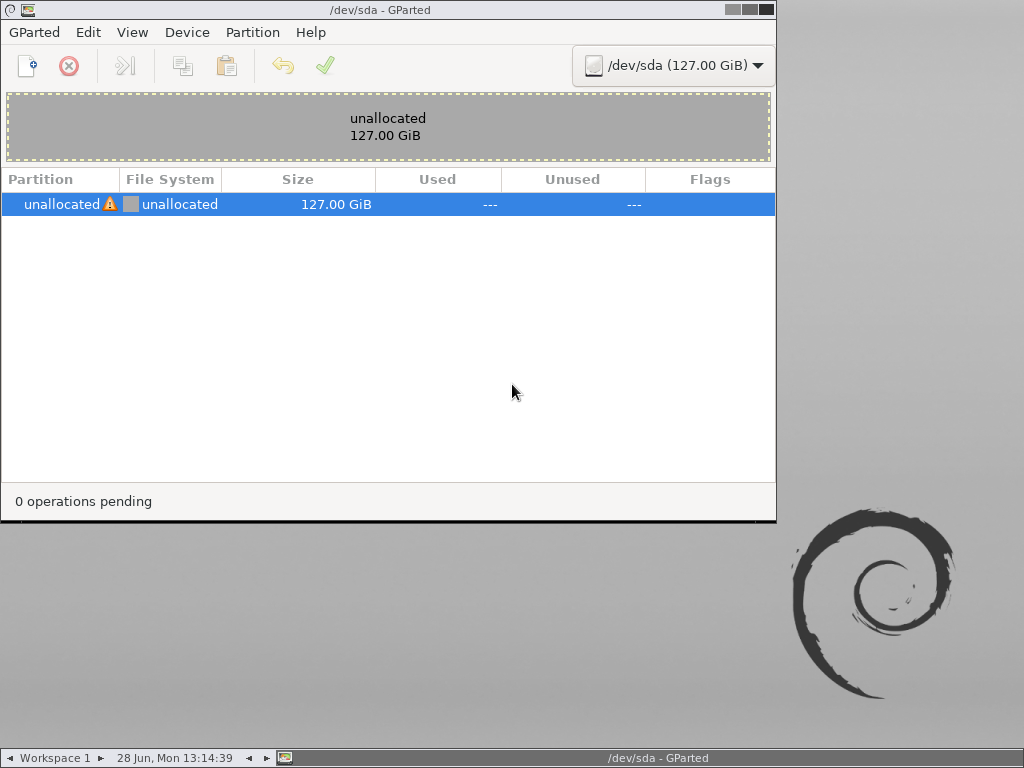
Task: Click the Used column header
Action: [x=438, y=180]
